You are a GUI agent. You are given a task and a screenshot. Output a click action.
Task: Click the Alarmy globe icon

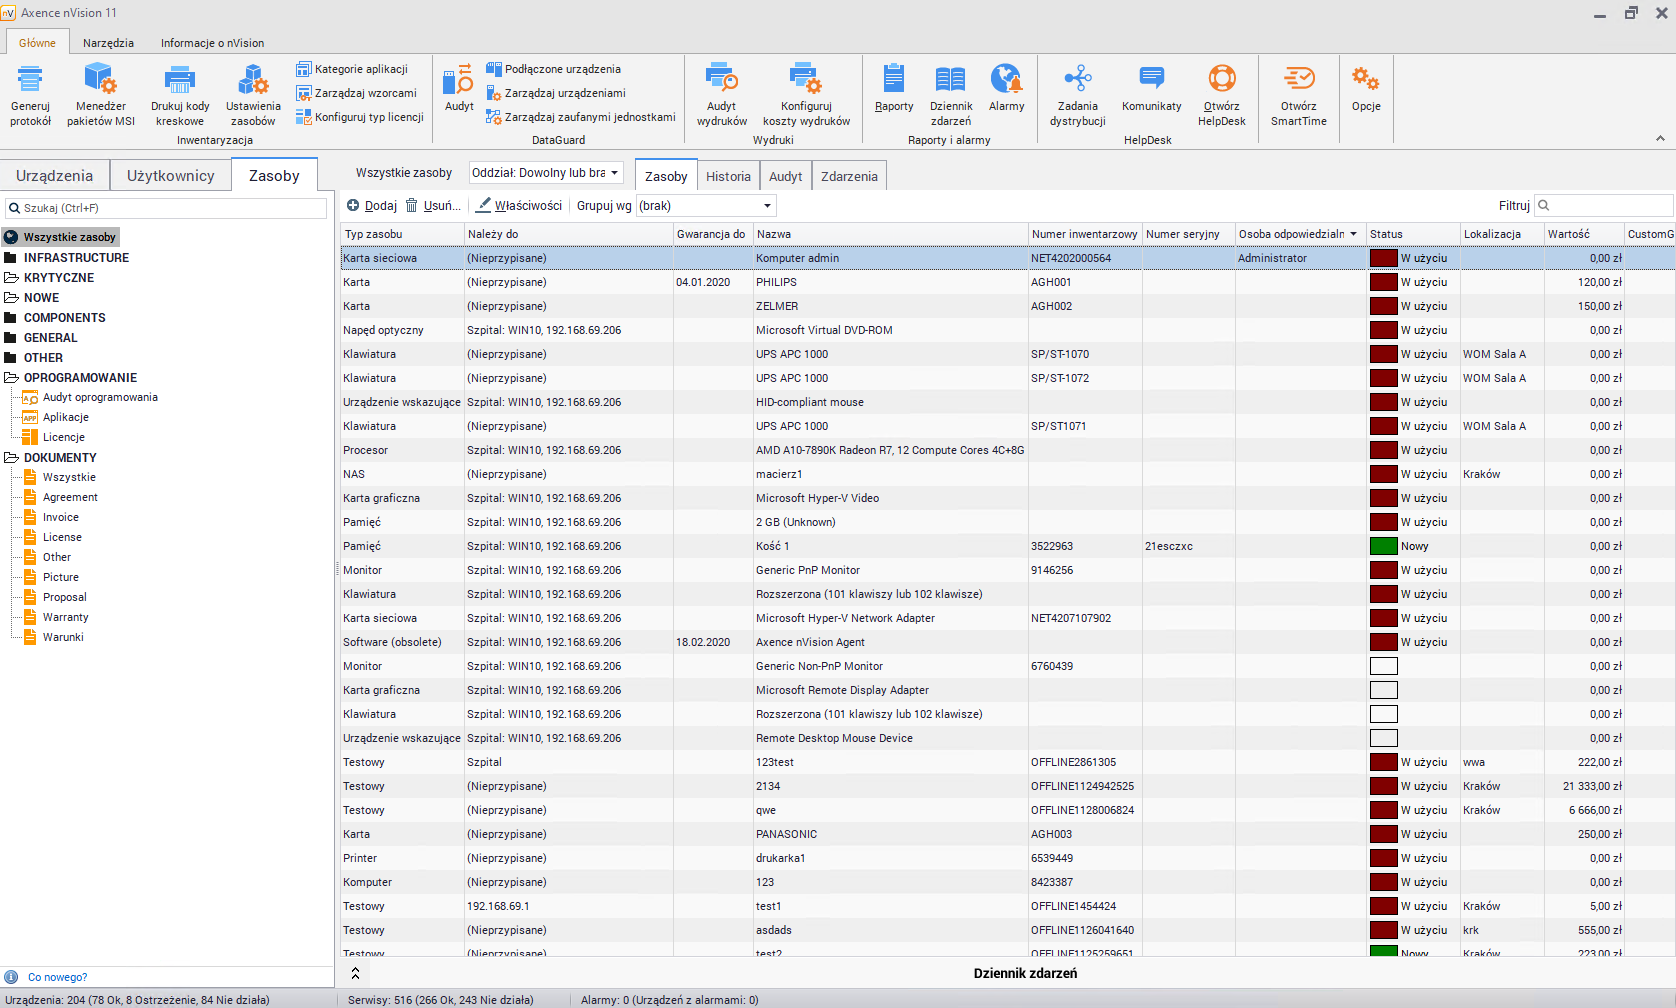click(1006, 79)
